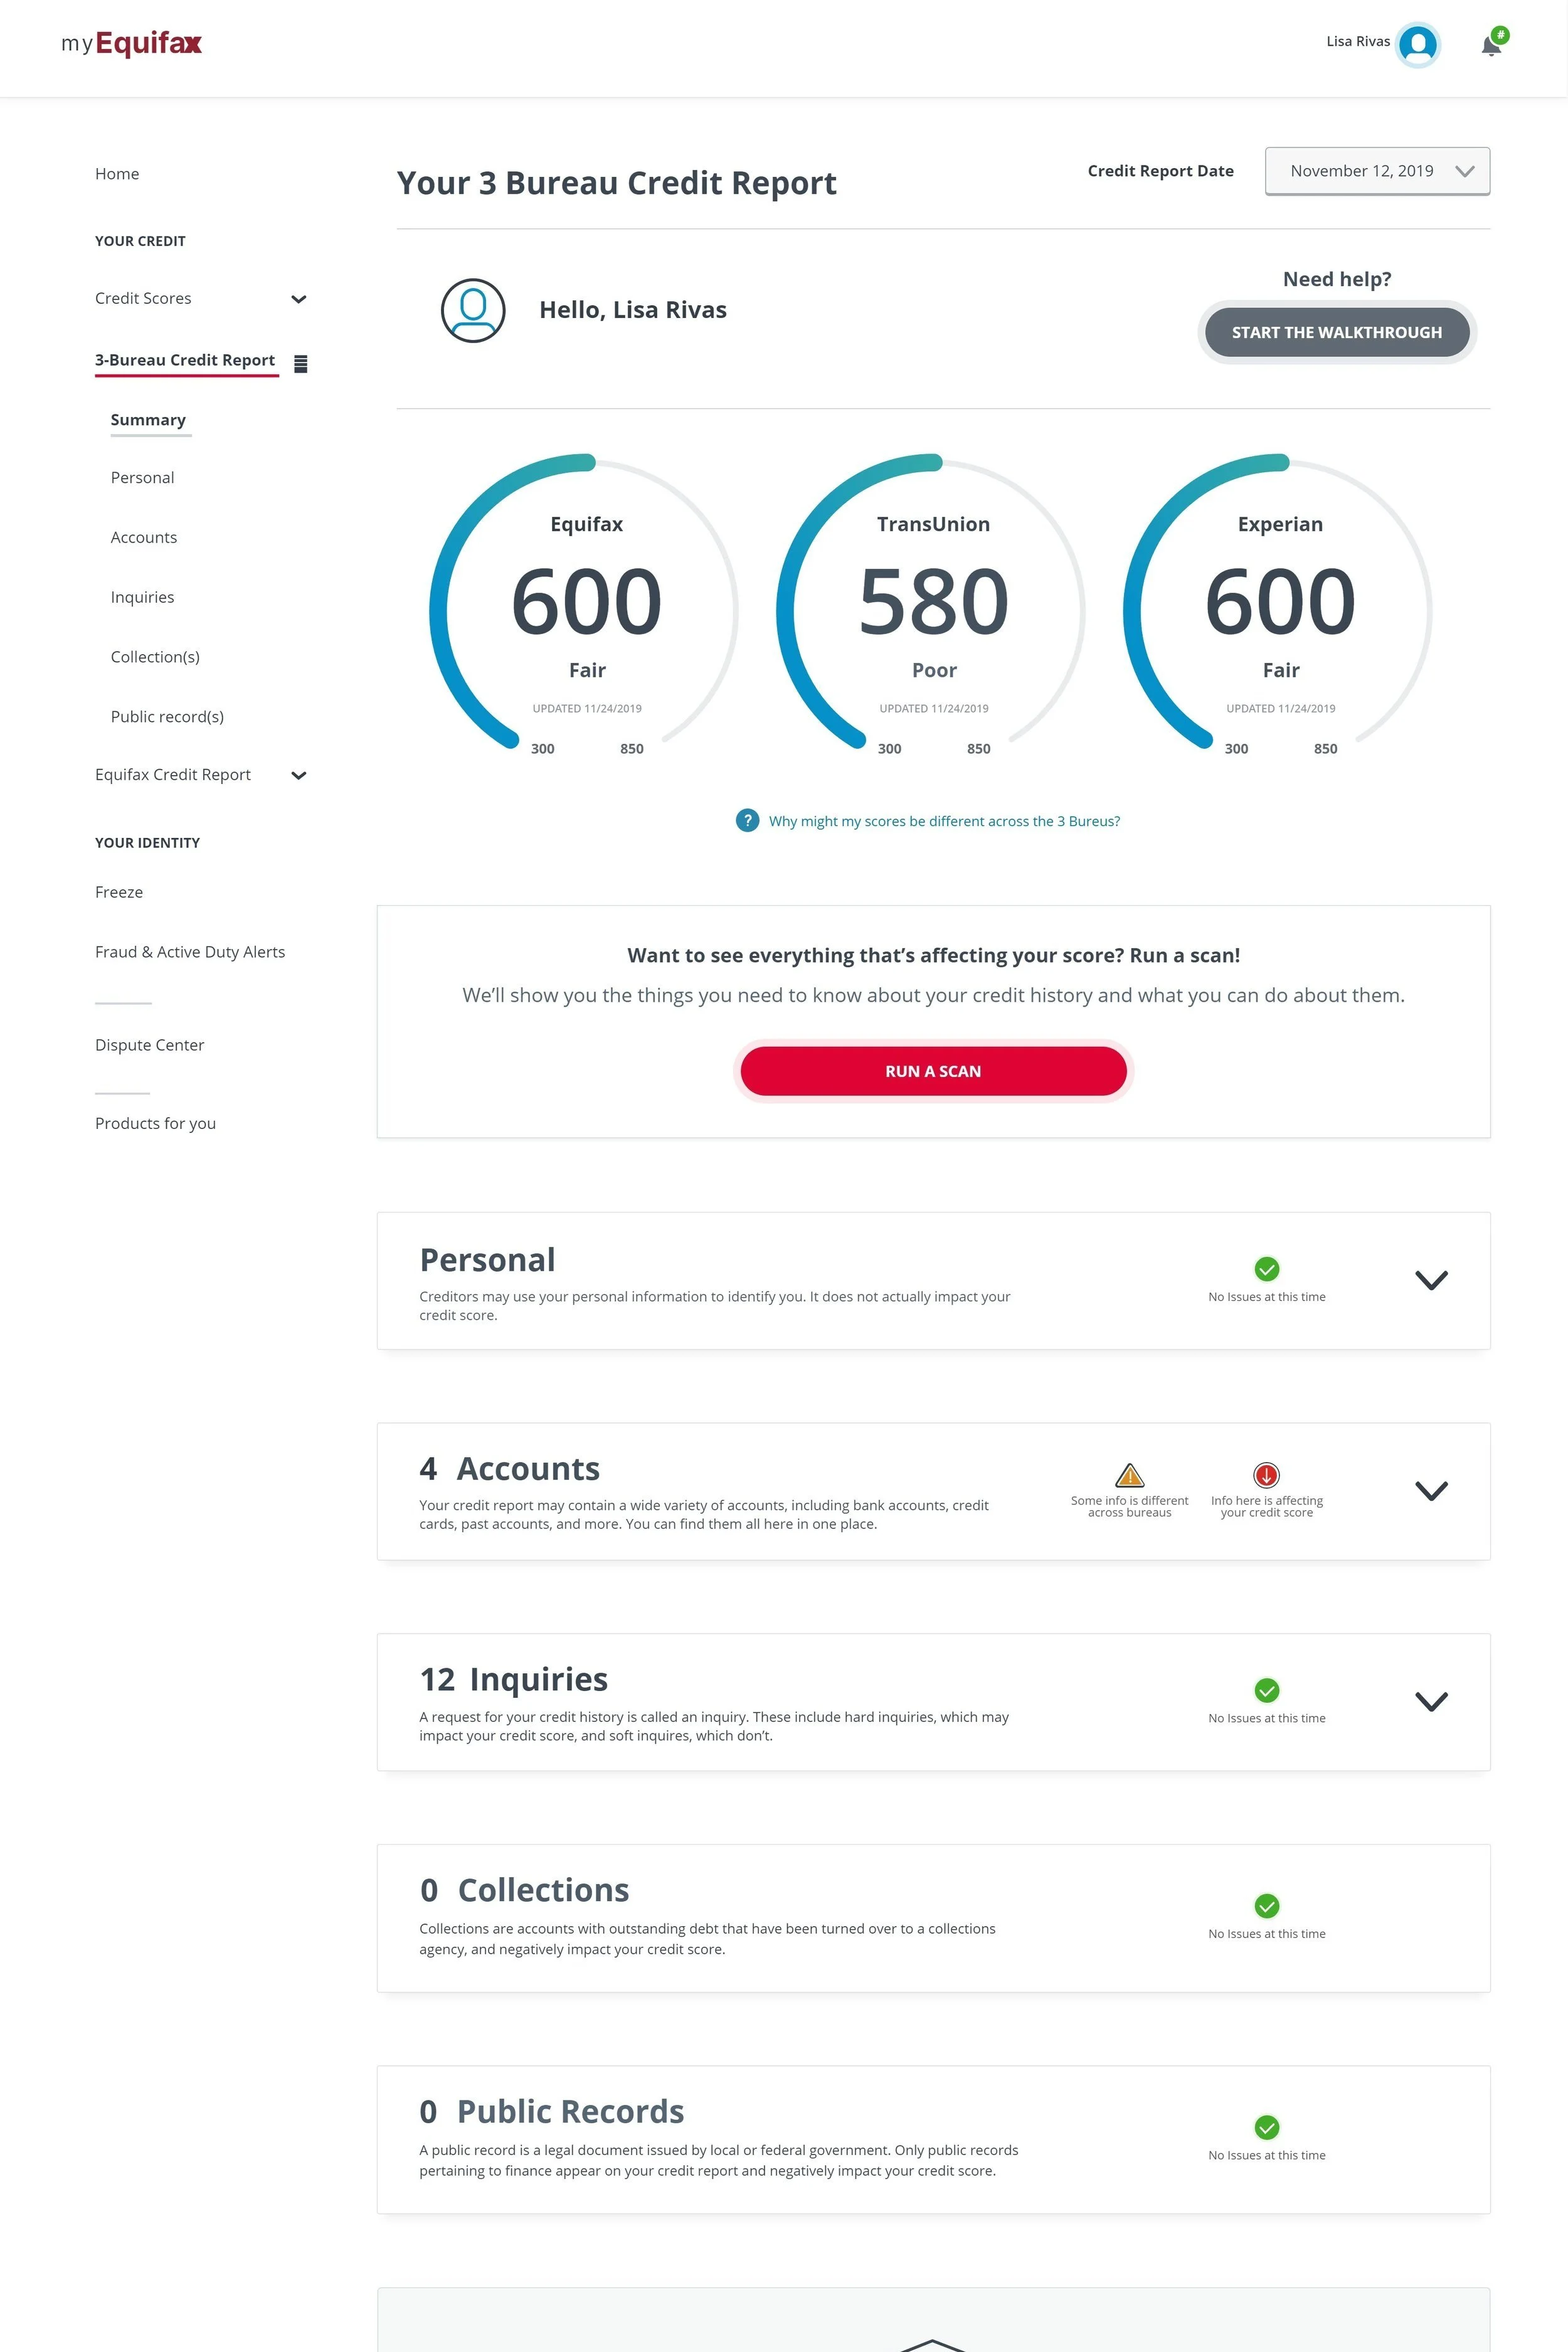The width and height of the screenshot is (1568, 2352).
Task: Expand the 4 Accounts card chevron
Action: point(1431,1490)
